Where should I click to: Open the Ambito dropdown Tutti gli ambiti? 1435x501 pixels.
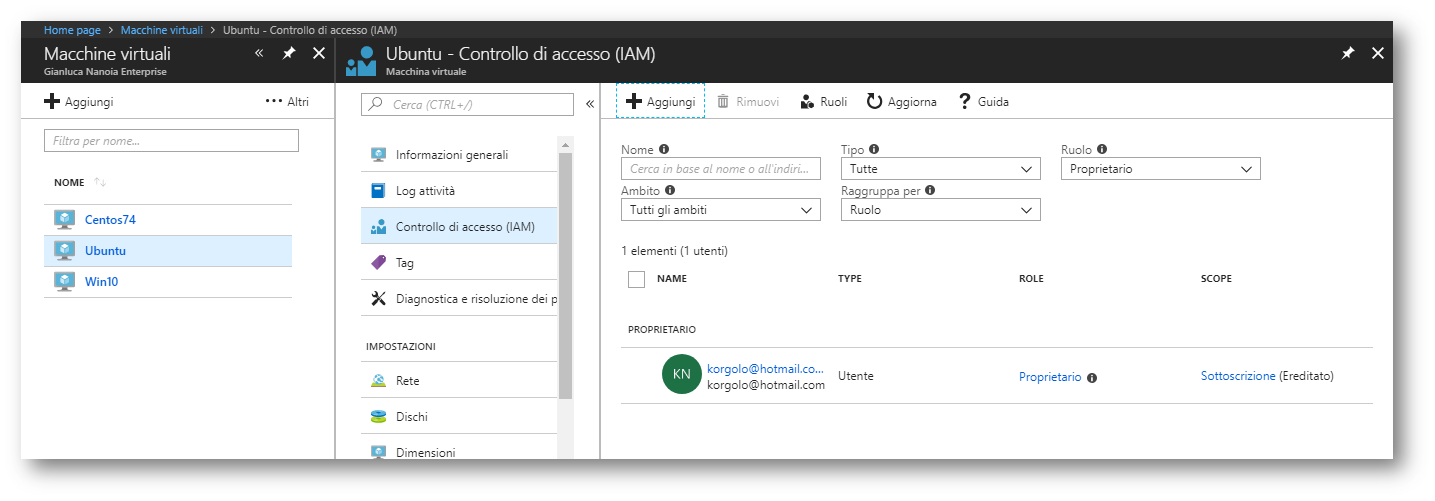[x=720, y=210]
